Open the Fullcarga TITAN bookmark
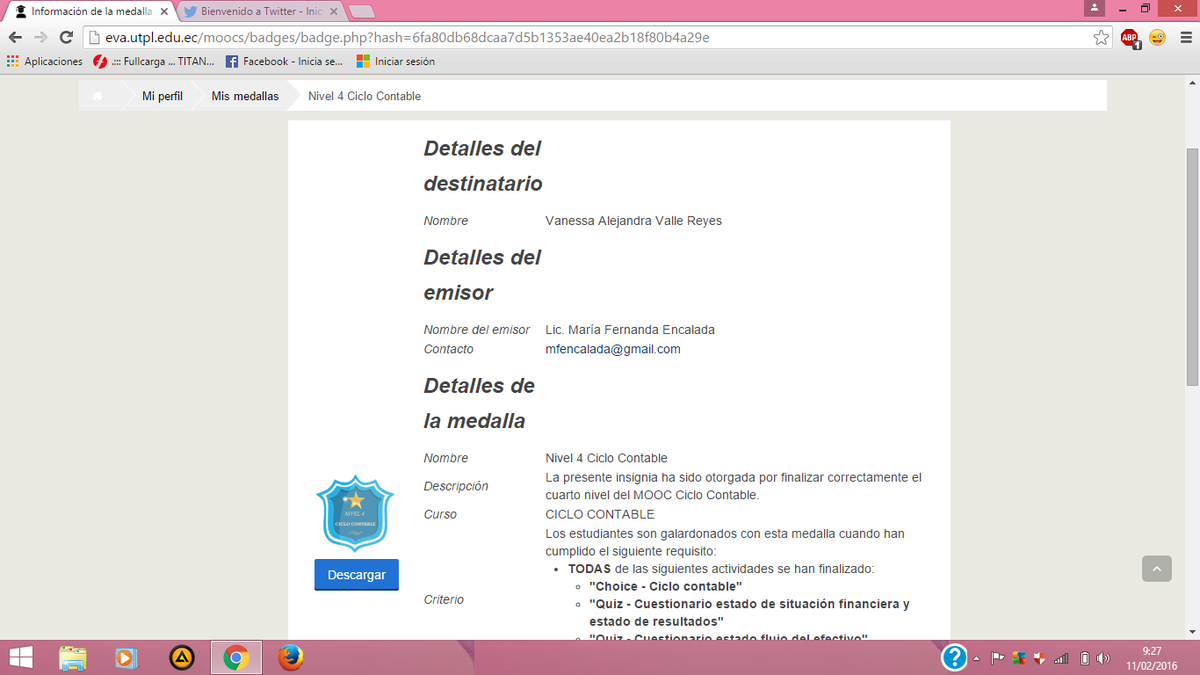This screenshot has width=1200, height=675. (154, 61)
